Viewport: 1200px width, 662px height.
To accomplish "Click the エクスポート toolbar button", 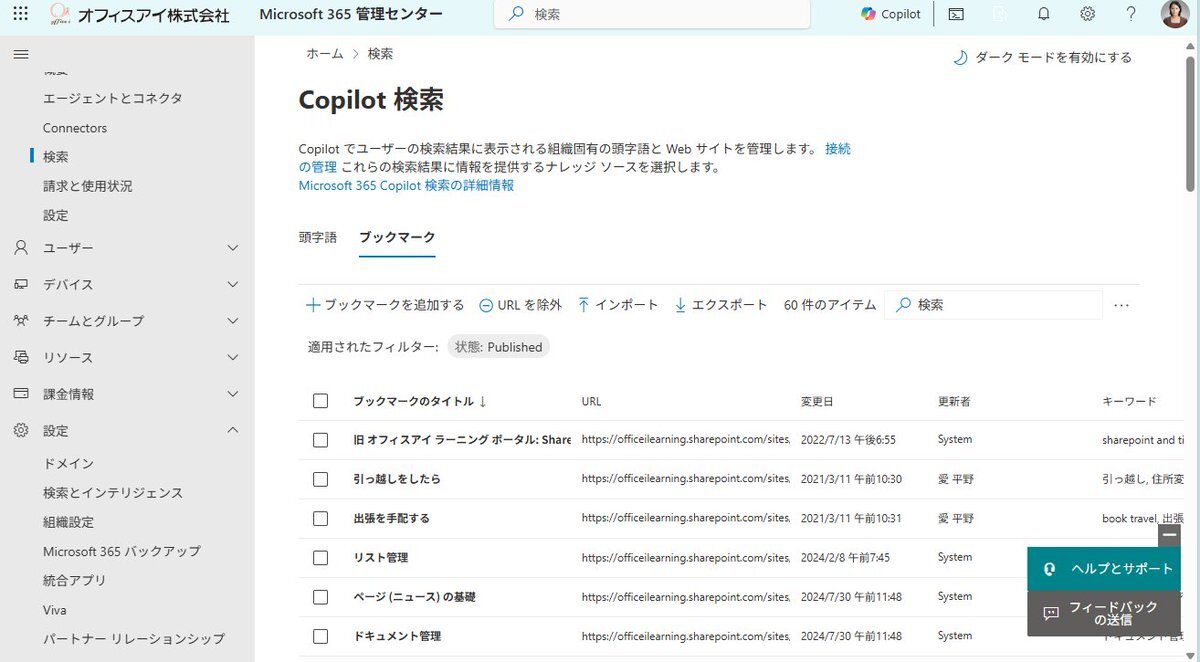I will (721, 305).
